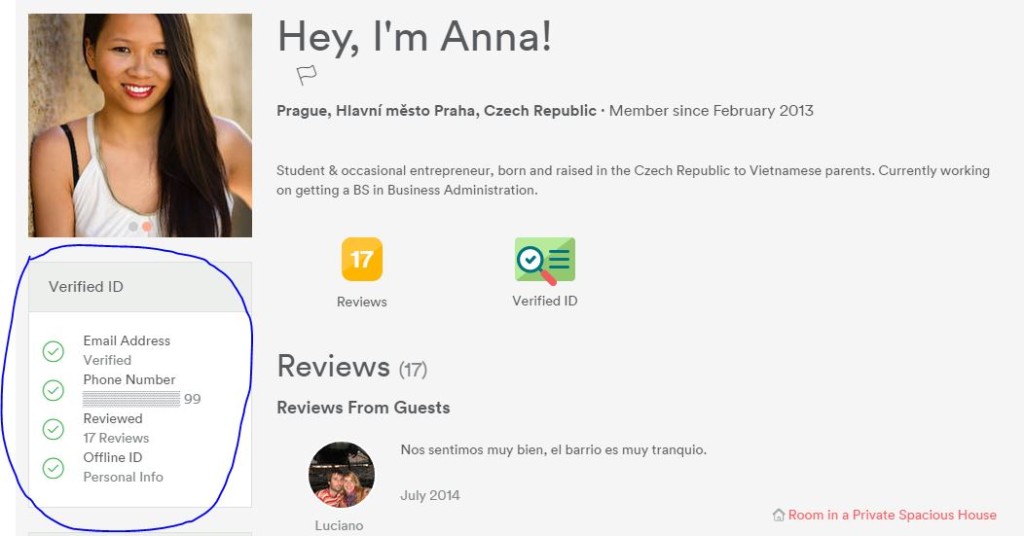Image resolution: width=1024 pixels, height=536 pixels.
Task: Open Anna's main profile photo
Action: click(140, 120)
